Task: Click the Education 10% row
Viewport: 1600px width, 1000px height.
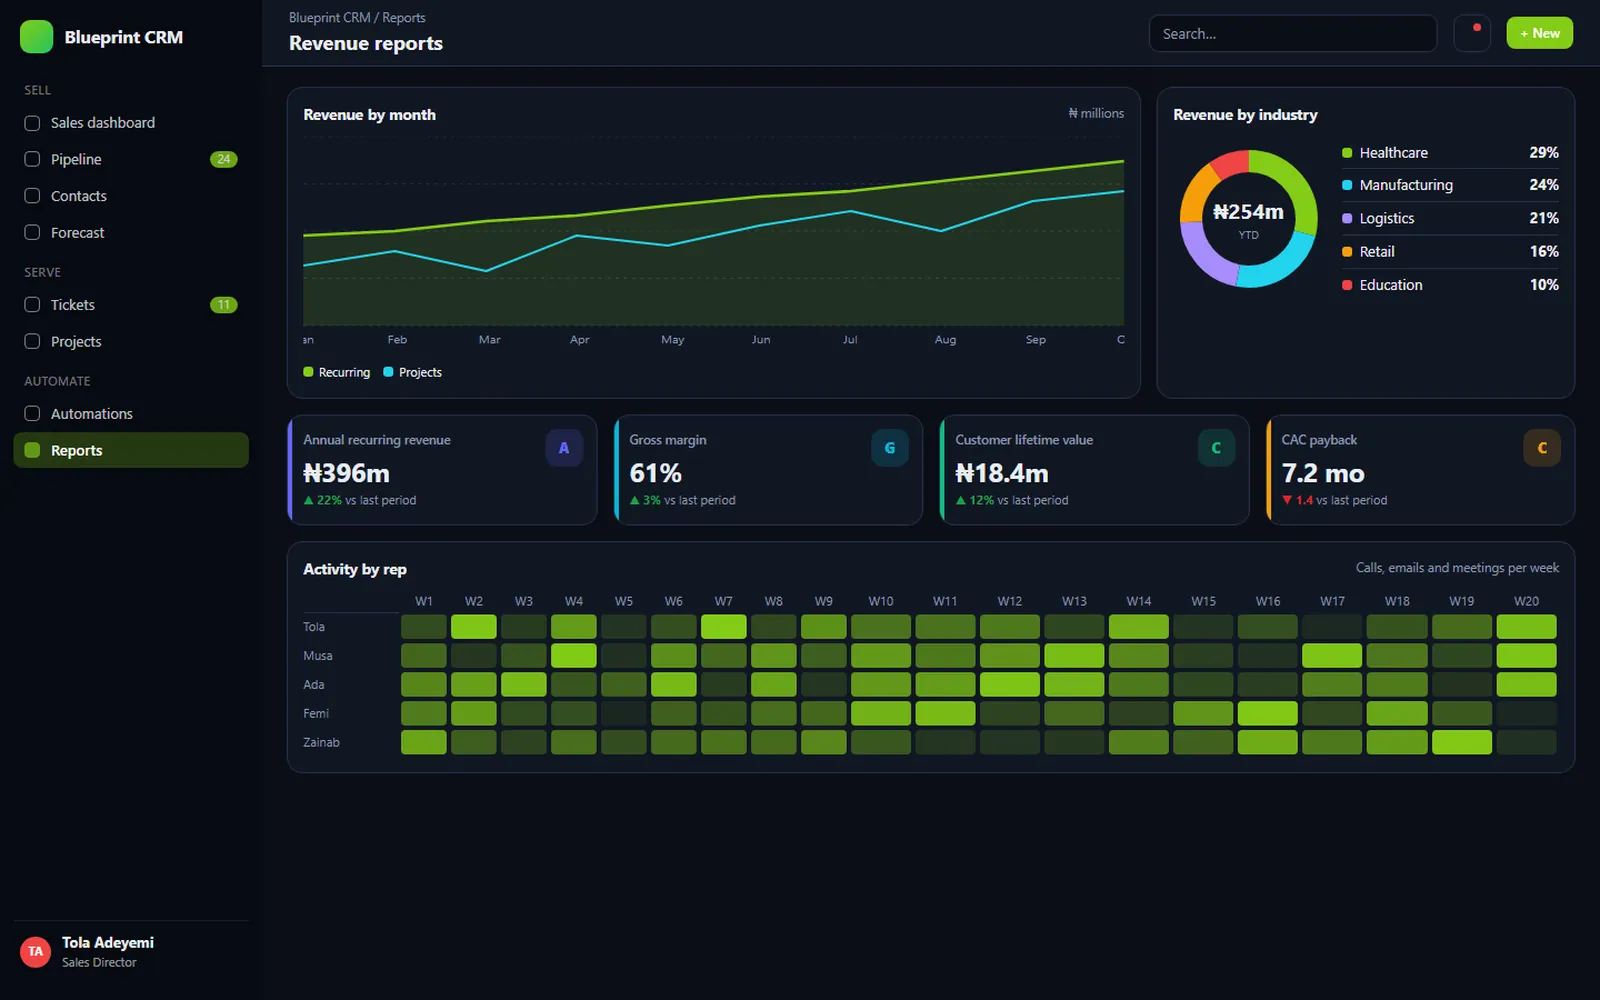Action: pyautogui.click(x=1450, y=285)
